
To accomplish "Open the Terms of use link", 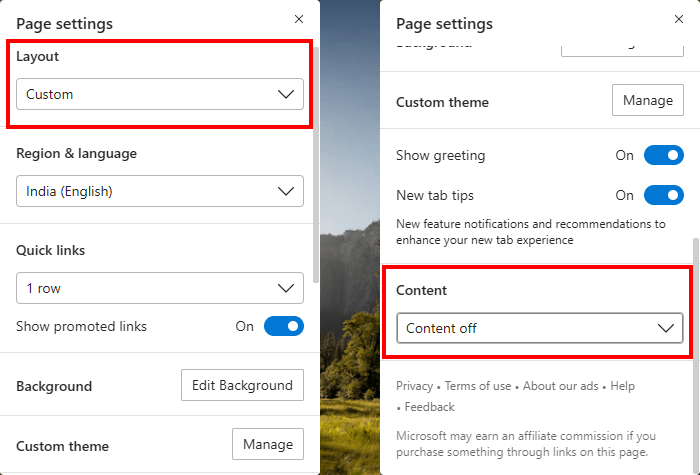I will pyautogui.click(x=478, y=386).
